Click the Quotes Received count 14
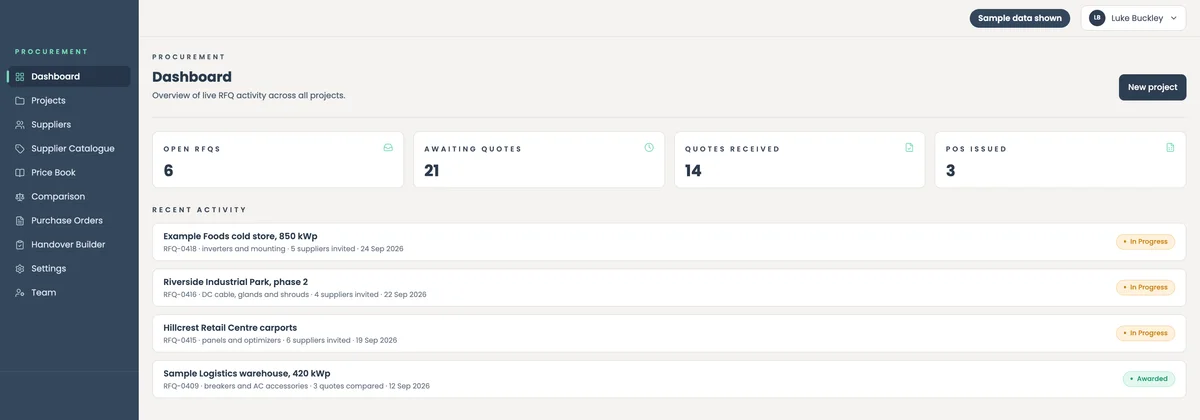The image size is (1200, 420). pos(693,171)
